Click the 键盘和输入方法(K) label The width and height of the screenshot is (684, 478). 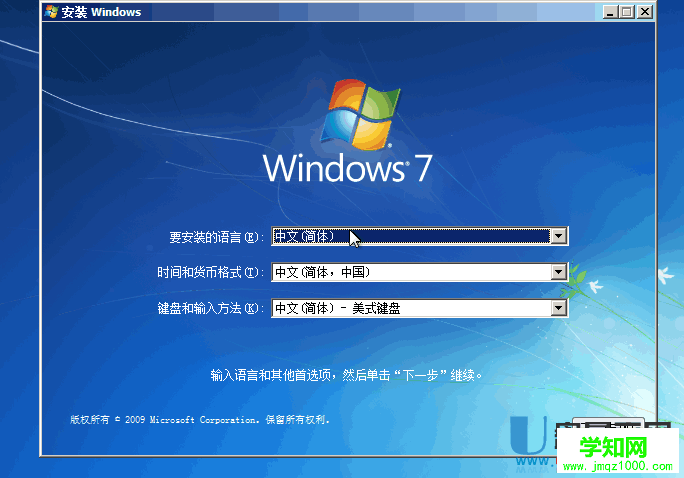(x=211, y=308)
